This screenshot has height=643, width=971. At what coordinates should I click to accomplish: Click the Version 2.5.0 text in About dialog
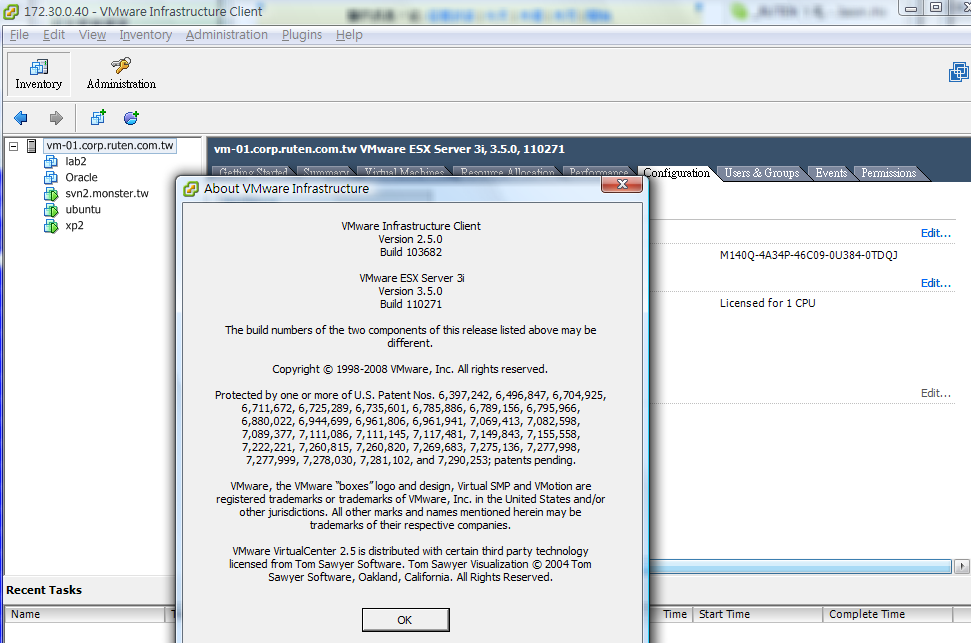411,239
